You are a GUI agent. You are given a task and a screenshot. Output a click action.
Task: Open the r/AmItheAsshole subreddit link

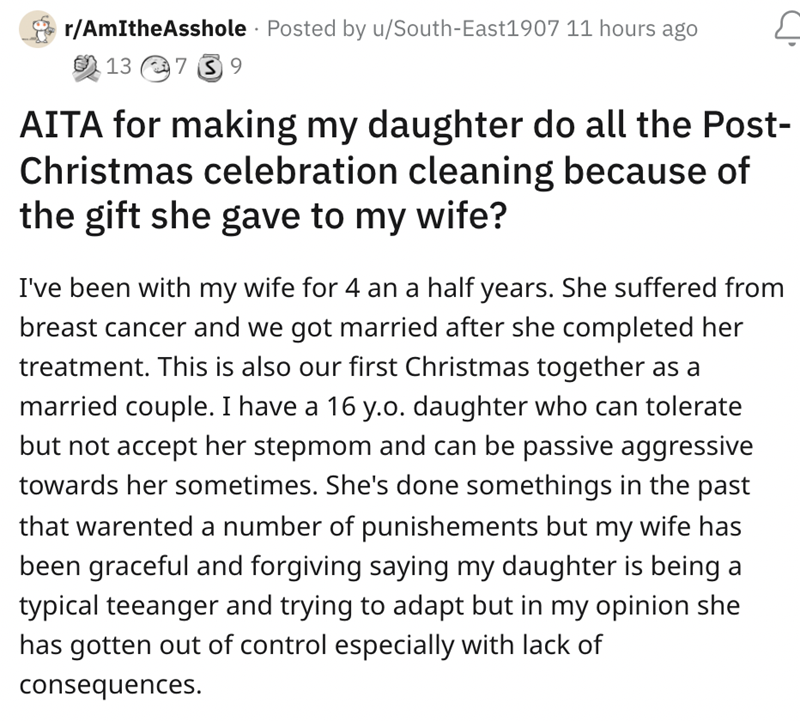coord(154,29)
